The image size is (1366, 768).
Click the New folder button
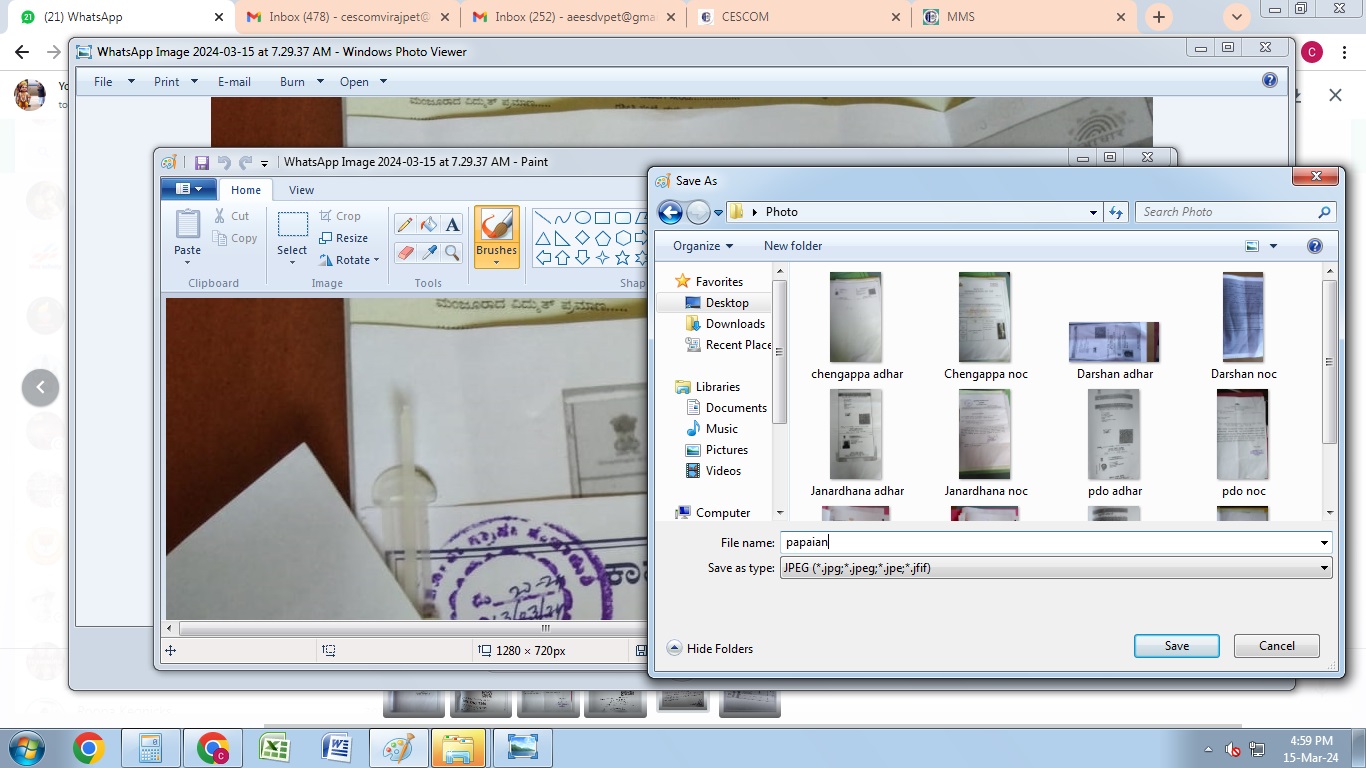tap(793, 246)
